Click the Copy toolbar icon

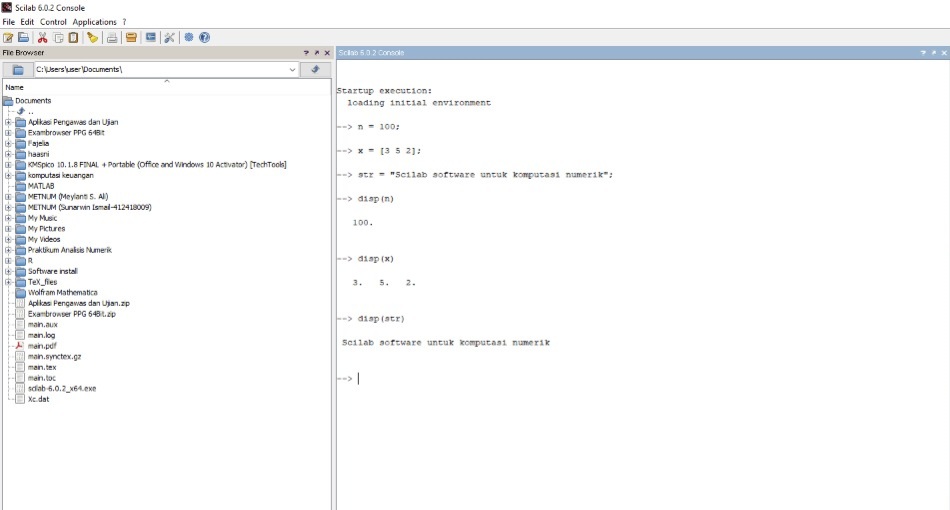[x=58, y=38]
